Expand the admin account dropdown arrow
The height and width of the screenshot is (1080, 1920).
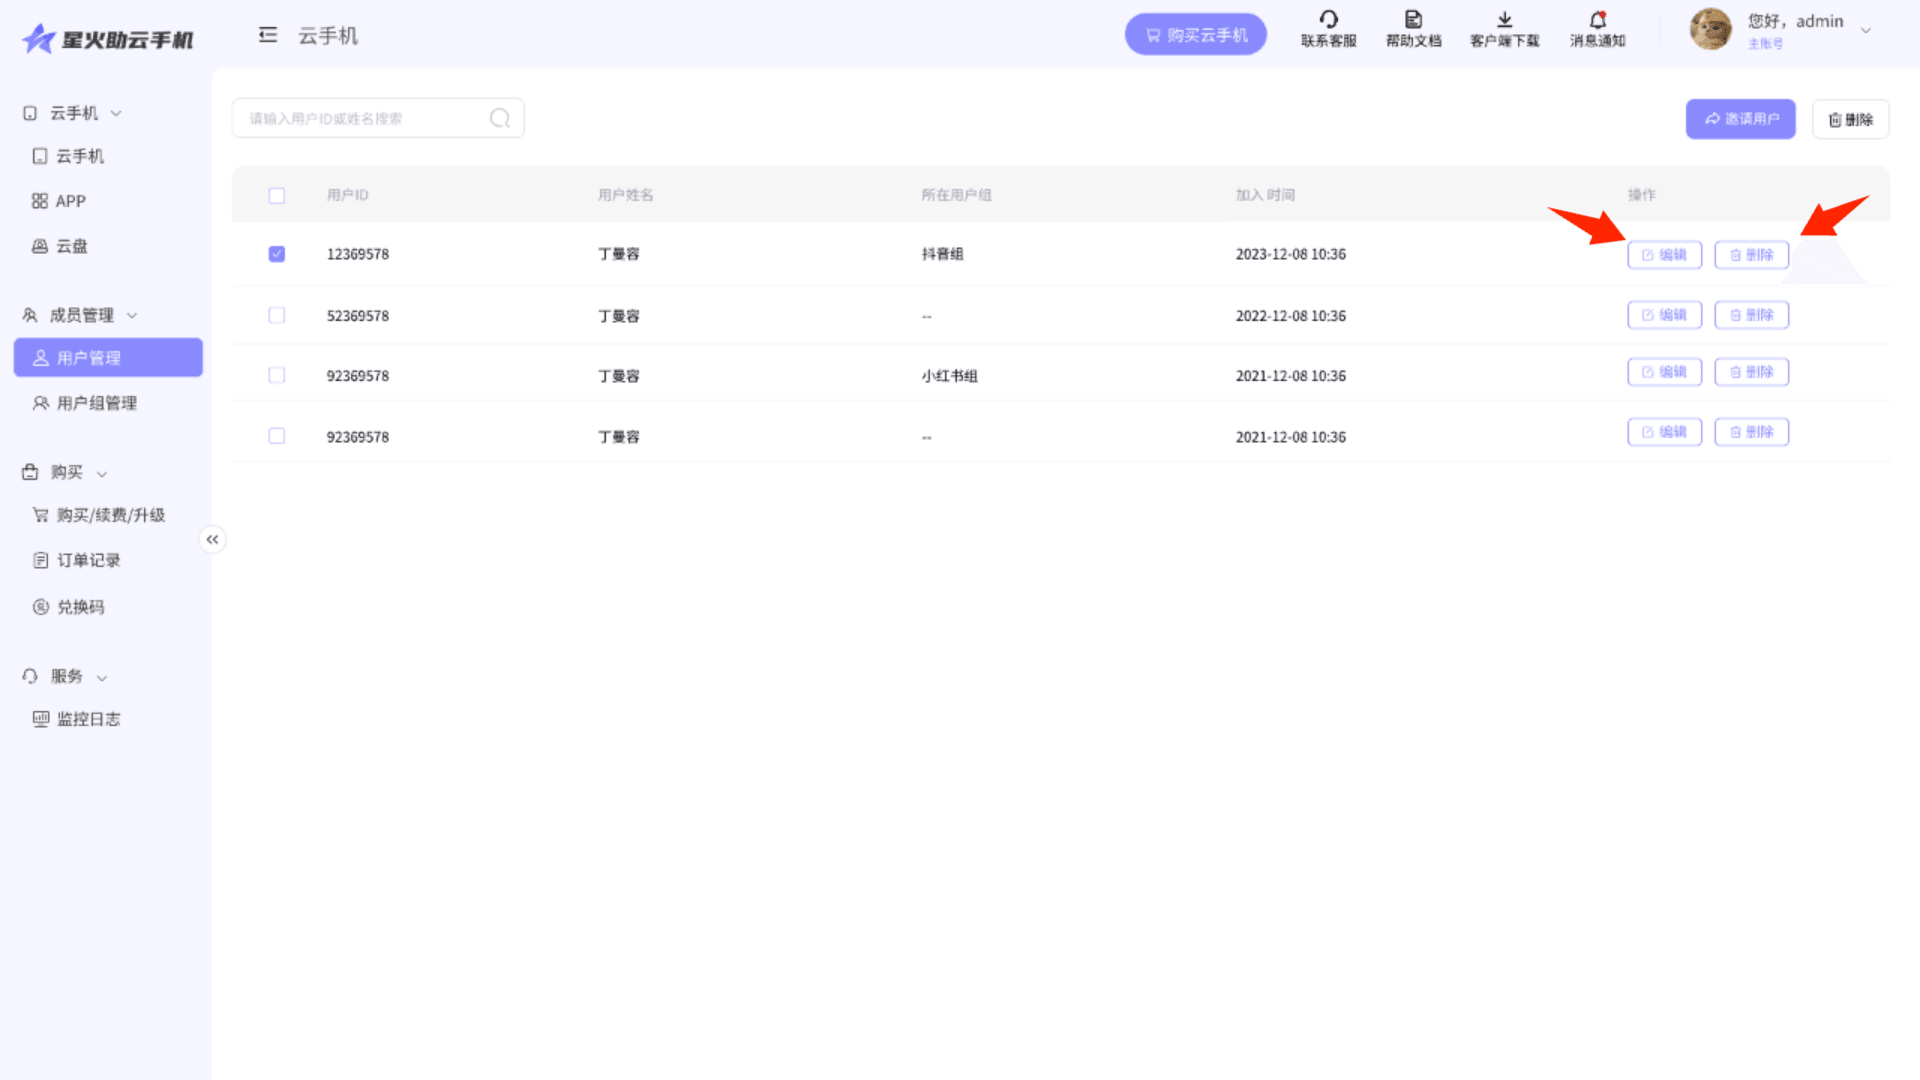pyautogui.click(x=1866, y=31)
